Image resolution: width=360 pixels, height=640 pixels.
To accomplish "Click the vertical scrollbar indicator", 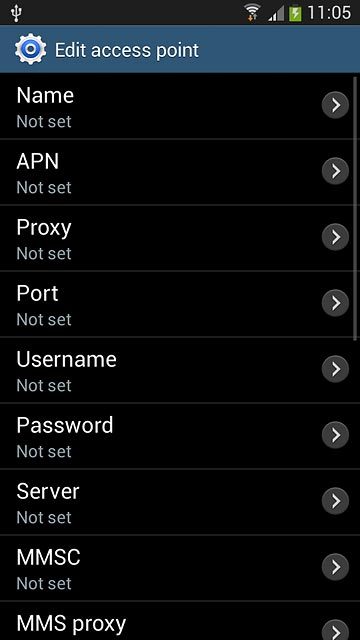I will [x=356, y=207].
